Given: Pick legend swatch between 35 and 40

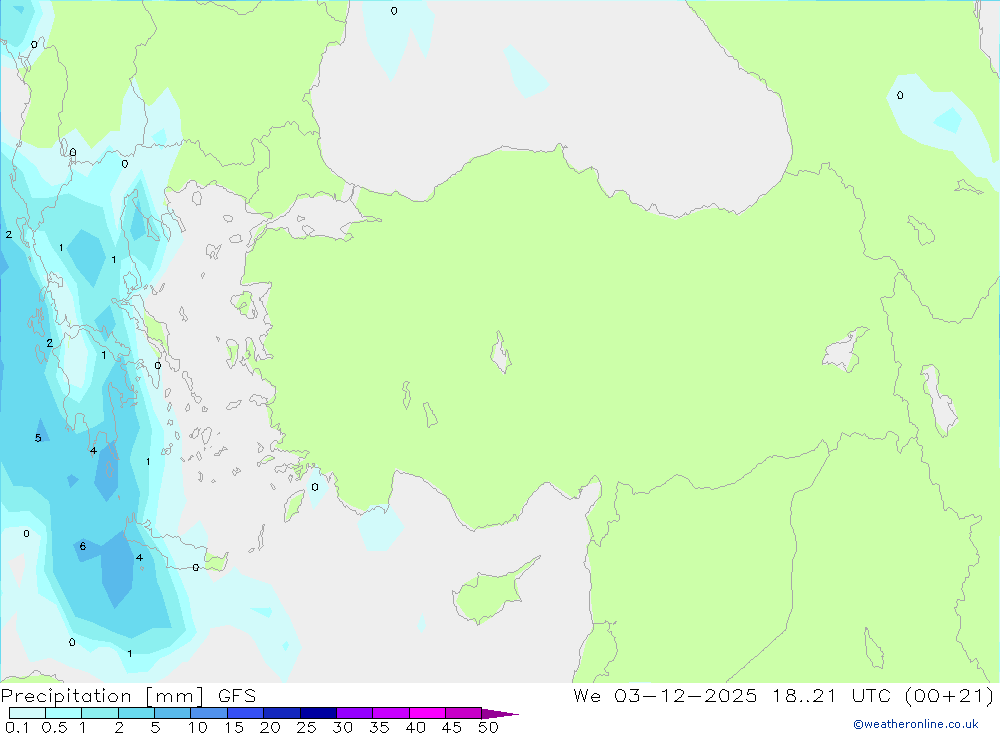Looking at the screenshot, I should (390, 713).
